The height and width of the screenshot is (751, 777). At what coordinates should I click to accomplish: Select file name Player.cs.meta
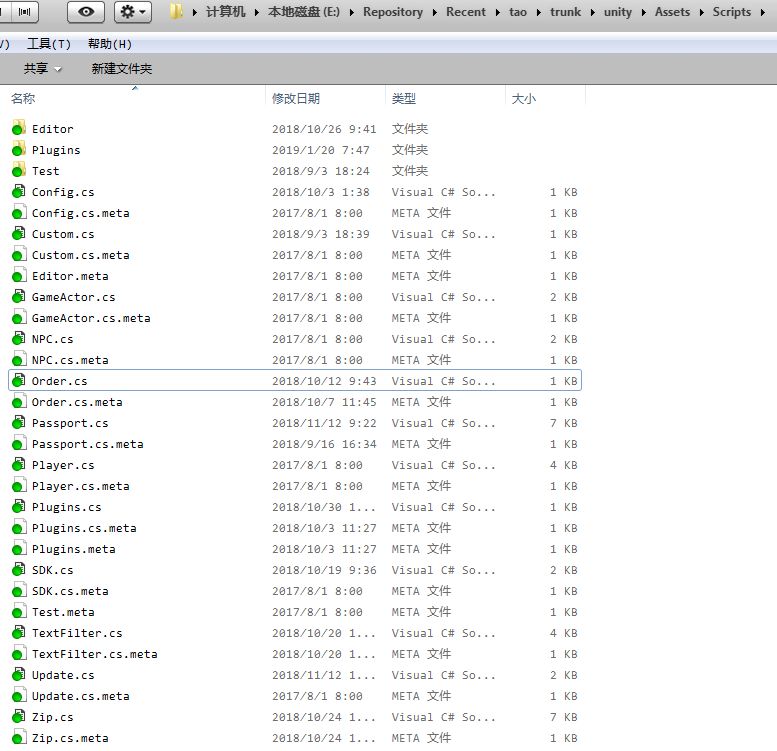click(81, 486)
